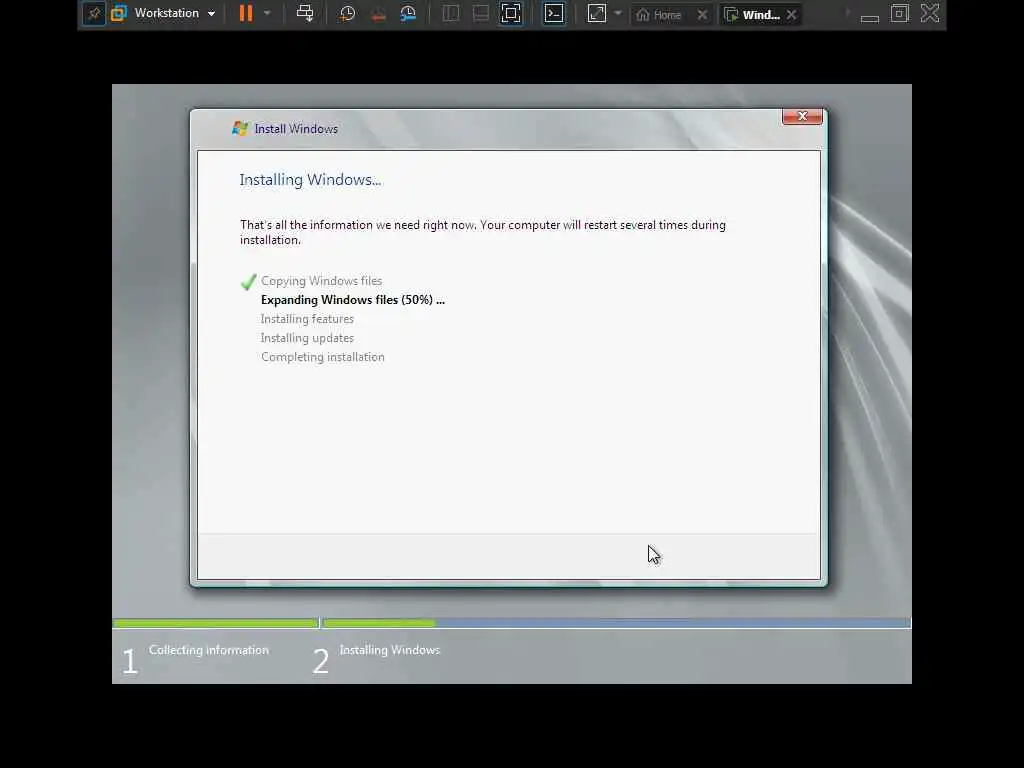
Task: Open the console view icon
Action: point(554,14)
